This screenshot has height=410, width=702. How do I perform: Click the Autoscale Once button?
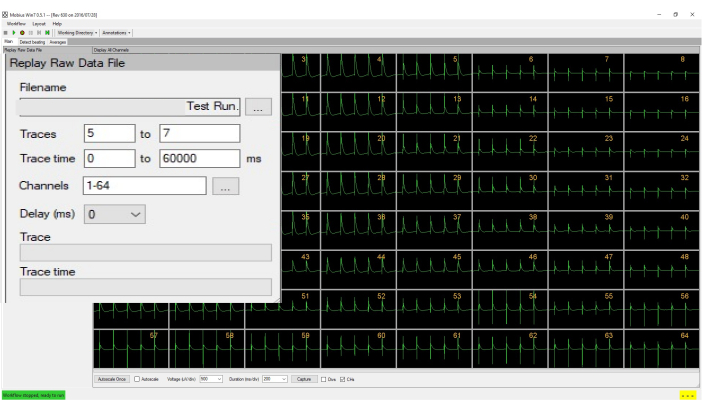pyautogui.click(x=112, y=380)
